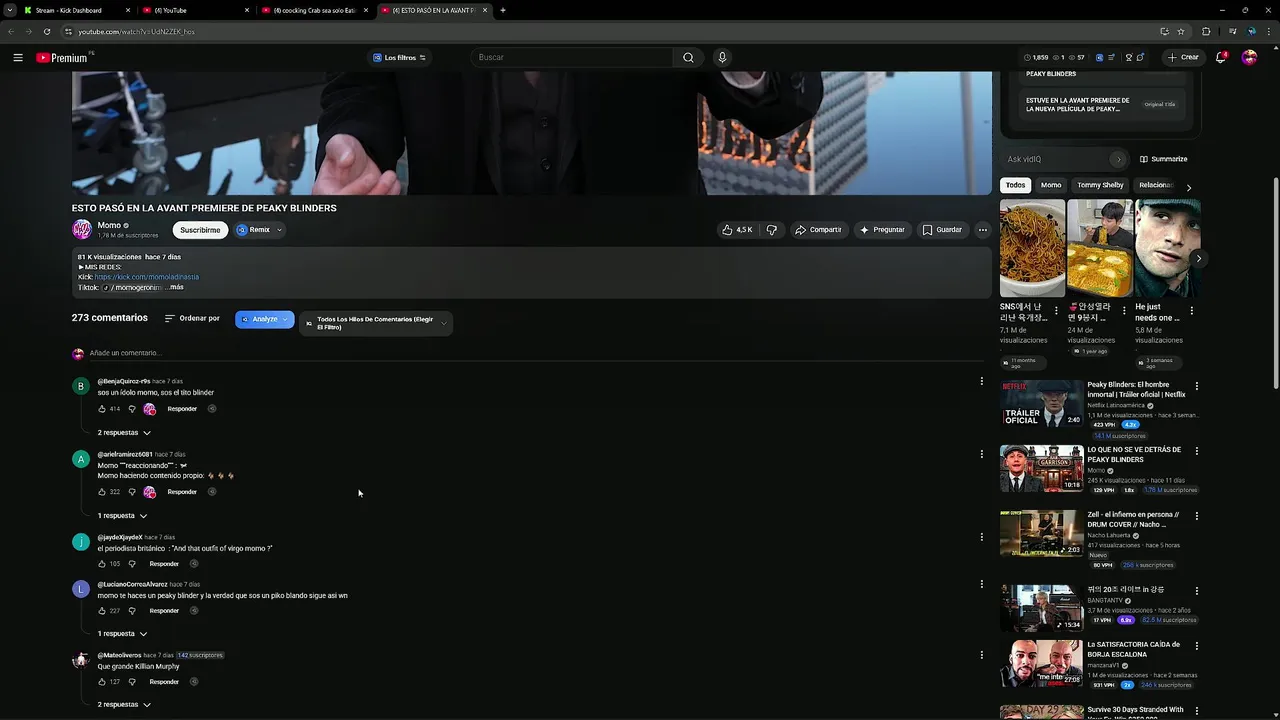Open Remix dropdown arrow
Image resolution: width=1280 pixels, height=720 pixels.
click(279, 230)
